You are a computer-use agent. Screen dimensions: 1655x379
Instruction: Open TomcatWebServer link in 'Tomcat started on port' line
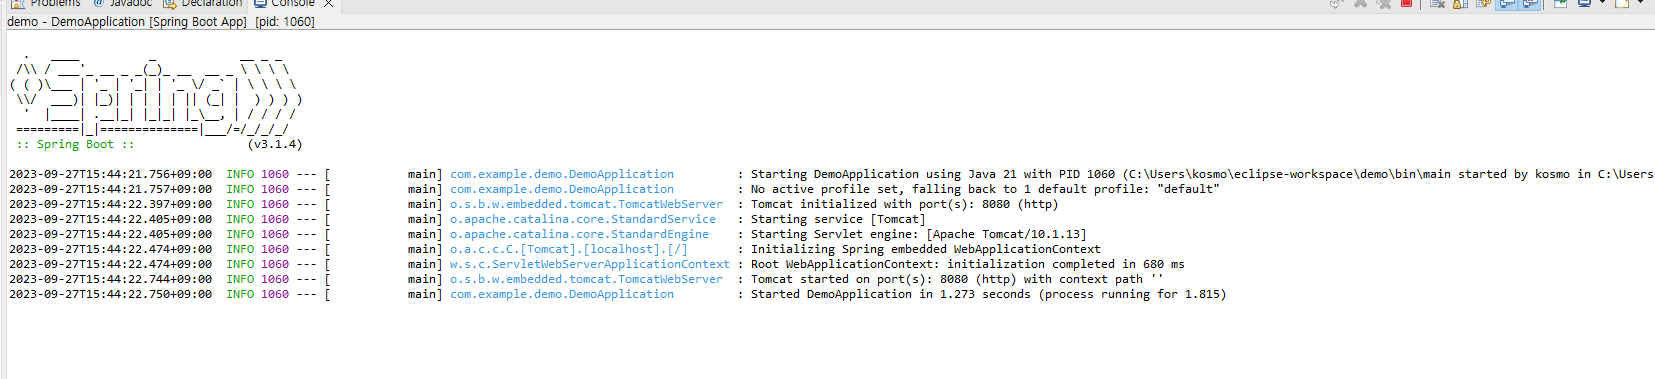(x=586, y=279)
